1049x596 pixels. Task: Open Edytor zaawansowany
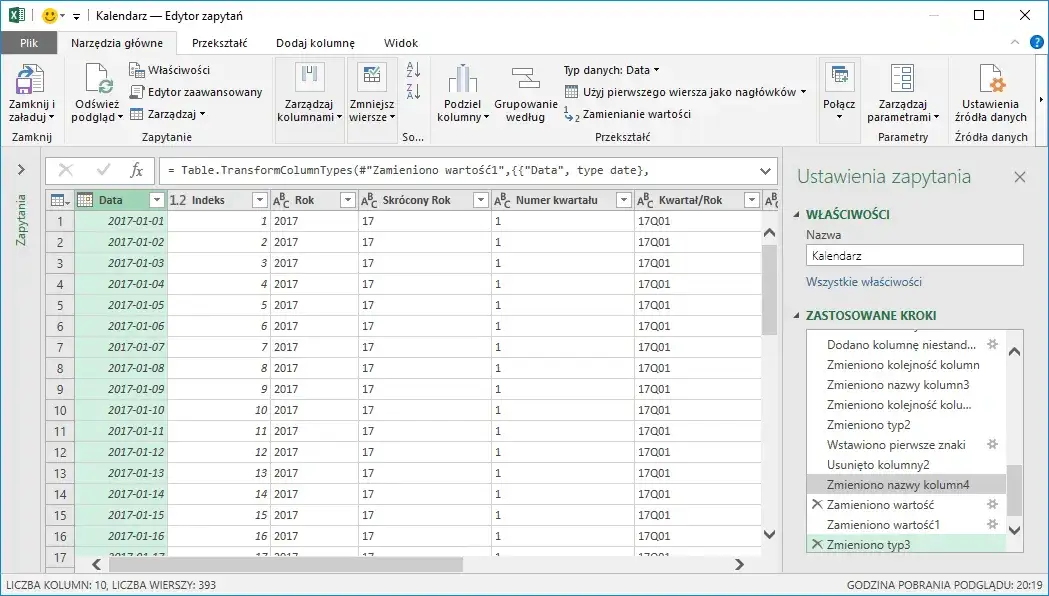click(196, 92)
